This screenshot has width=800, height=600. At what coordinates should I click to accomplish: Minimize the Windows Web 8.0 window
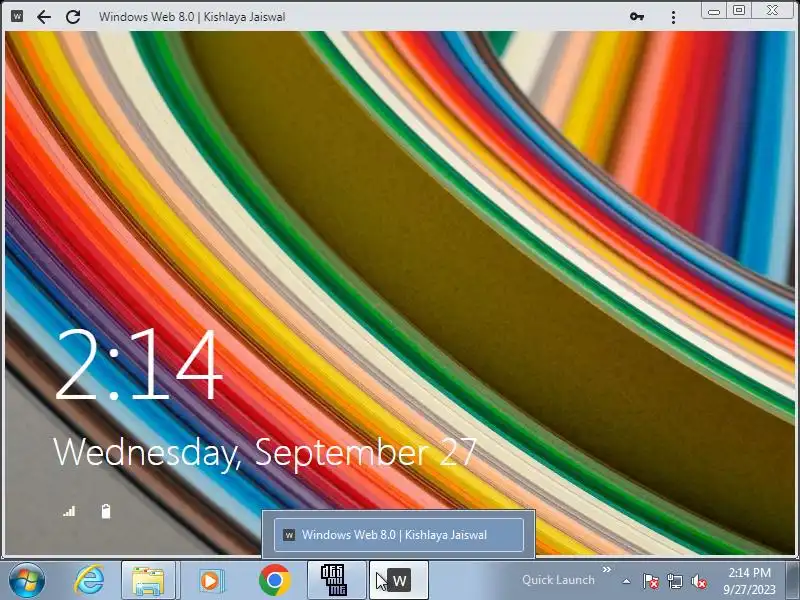point(714,11)
